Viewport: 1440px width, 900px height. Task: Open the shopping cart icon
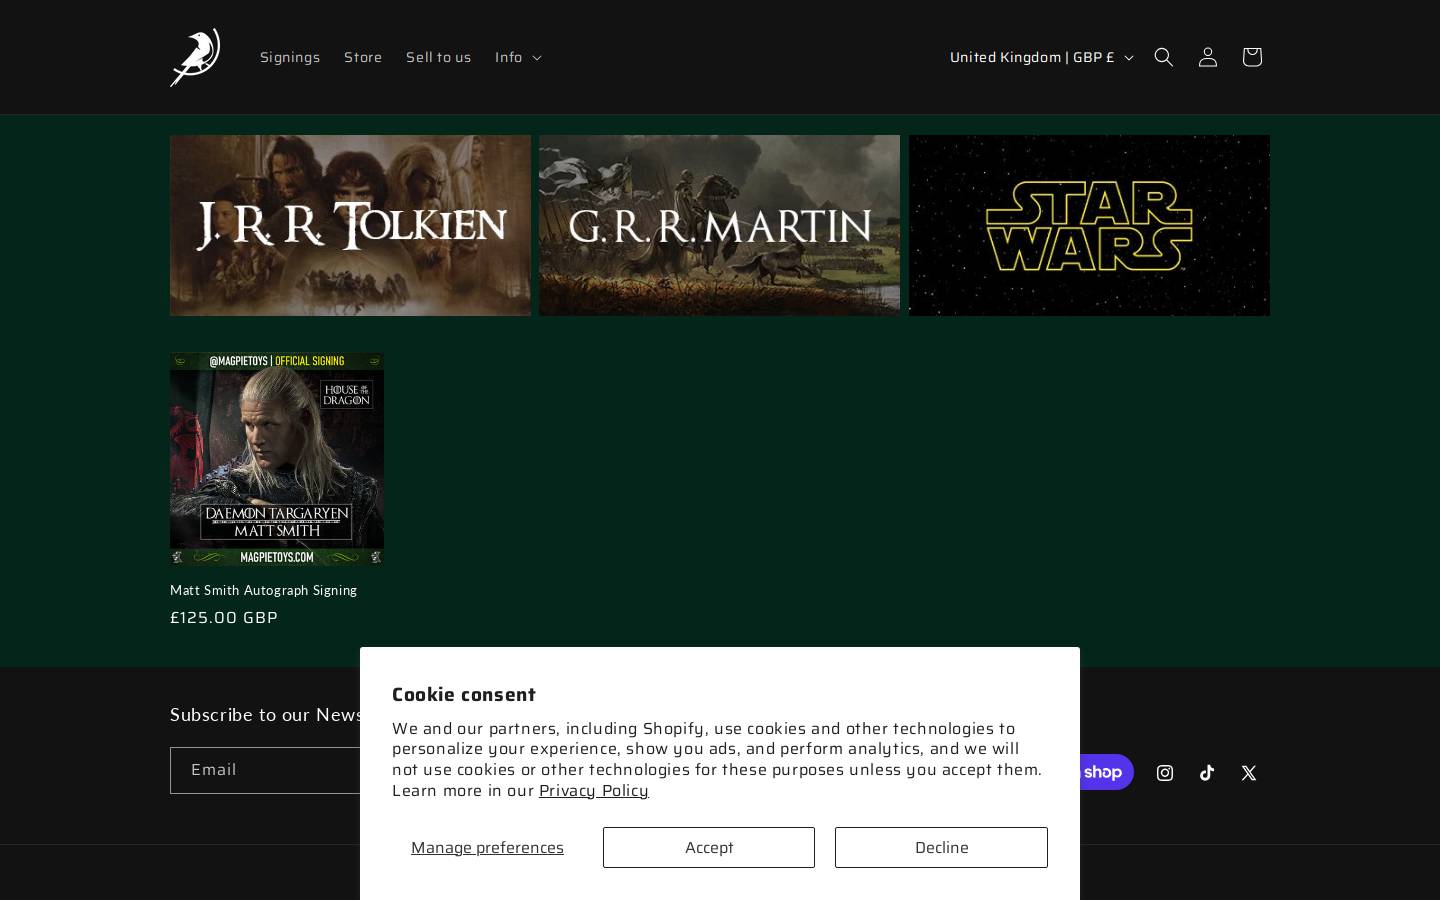(x=1252, y=57)
